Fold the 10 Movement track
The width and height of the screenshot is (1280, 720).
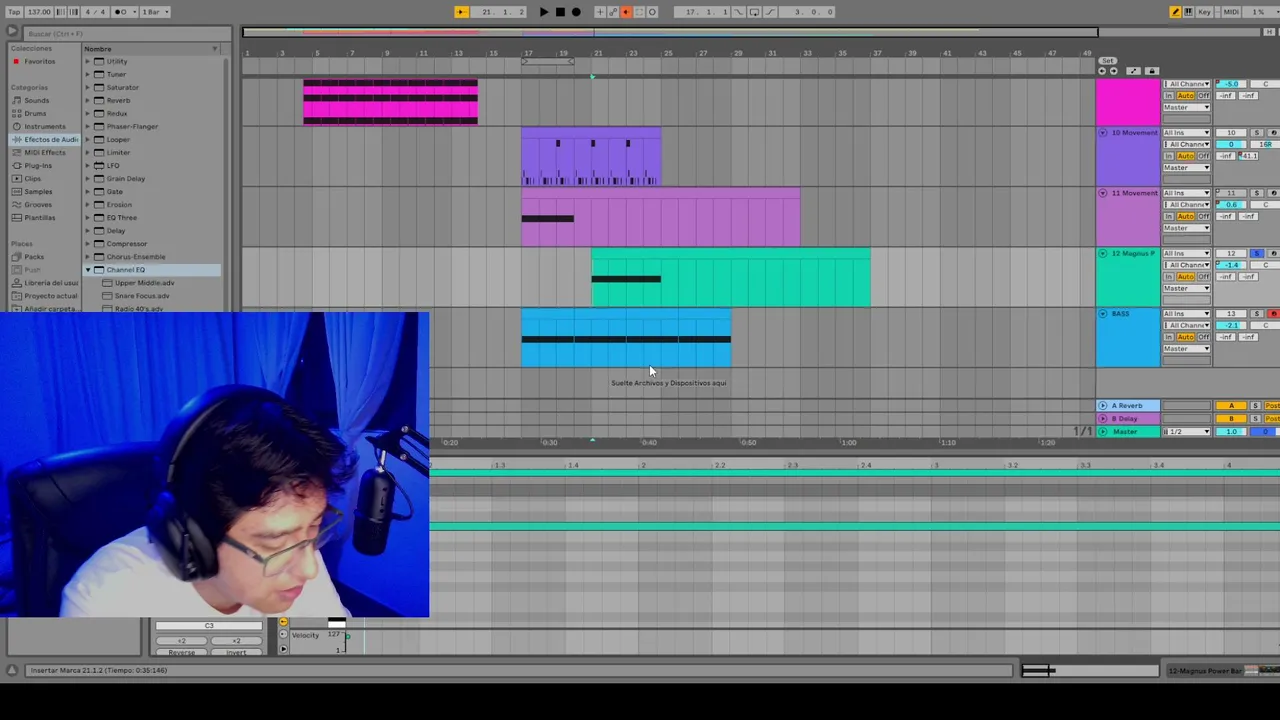pyautogui.click(x=1103, y=133)
